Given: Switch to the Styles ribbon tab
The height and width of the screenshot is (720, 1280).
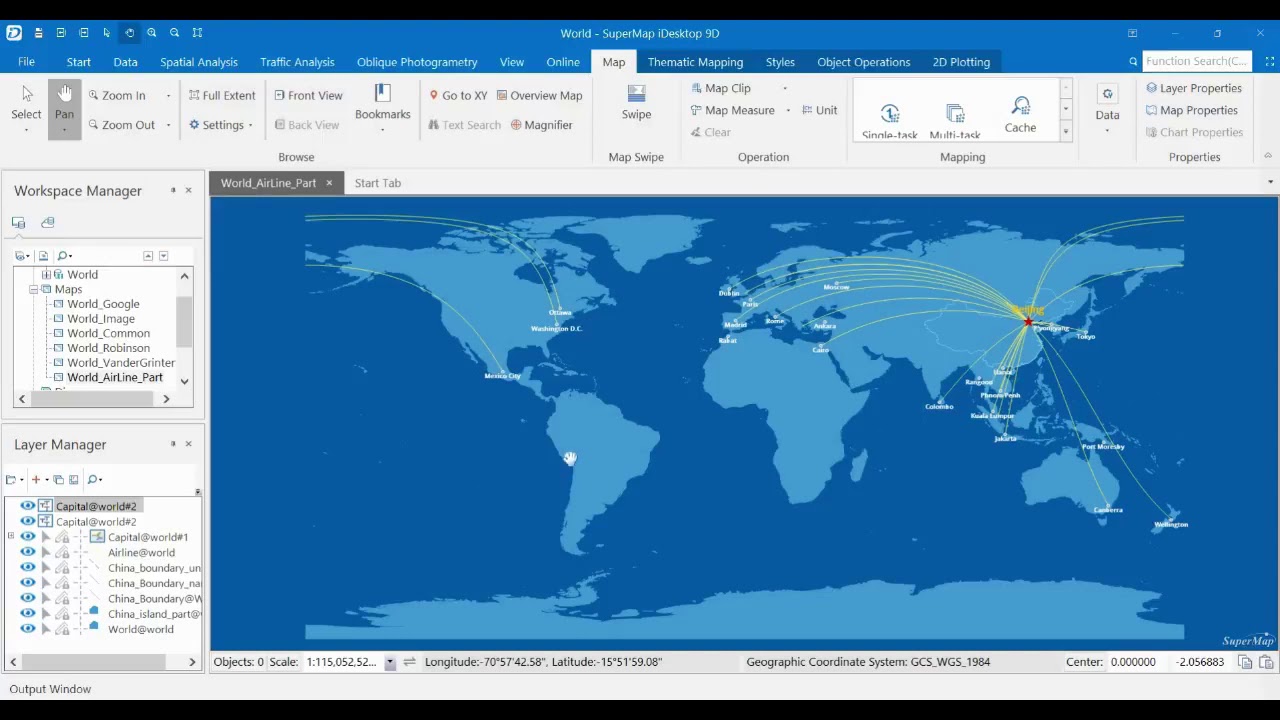Looking at the screenshot, I should click(780, 62).
